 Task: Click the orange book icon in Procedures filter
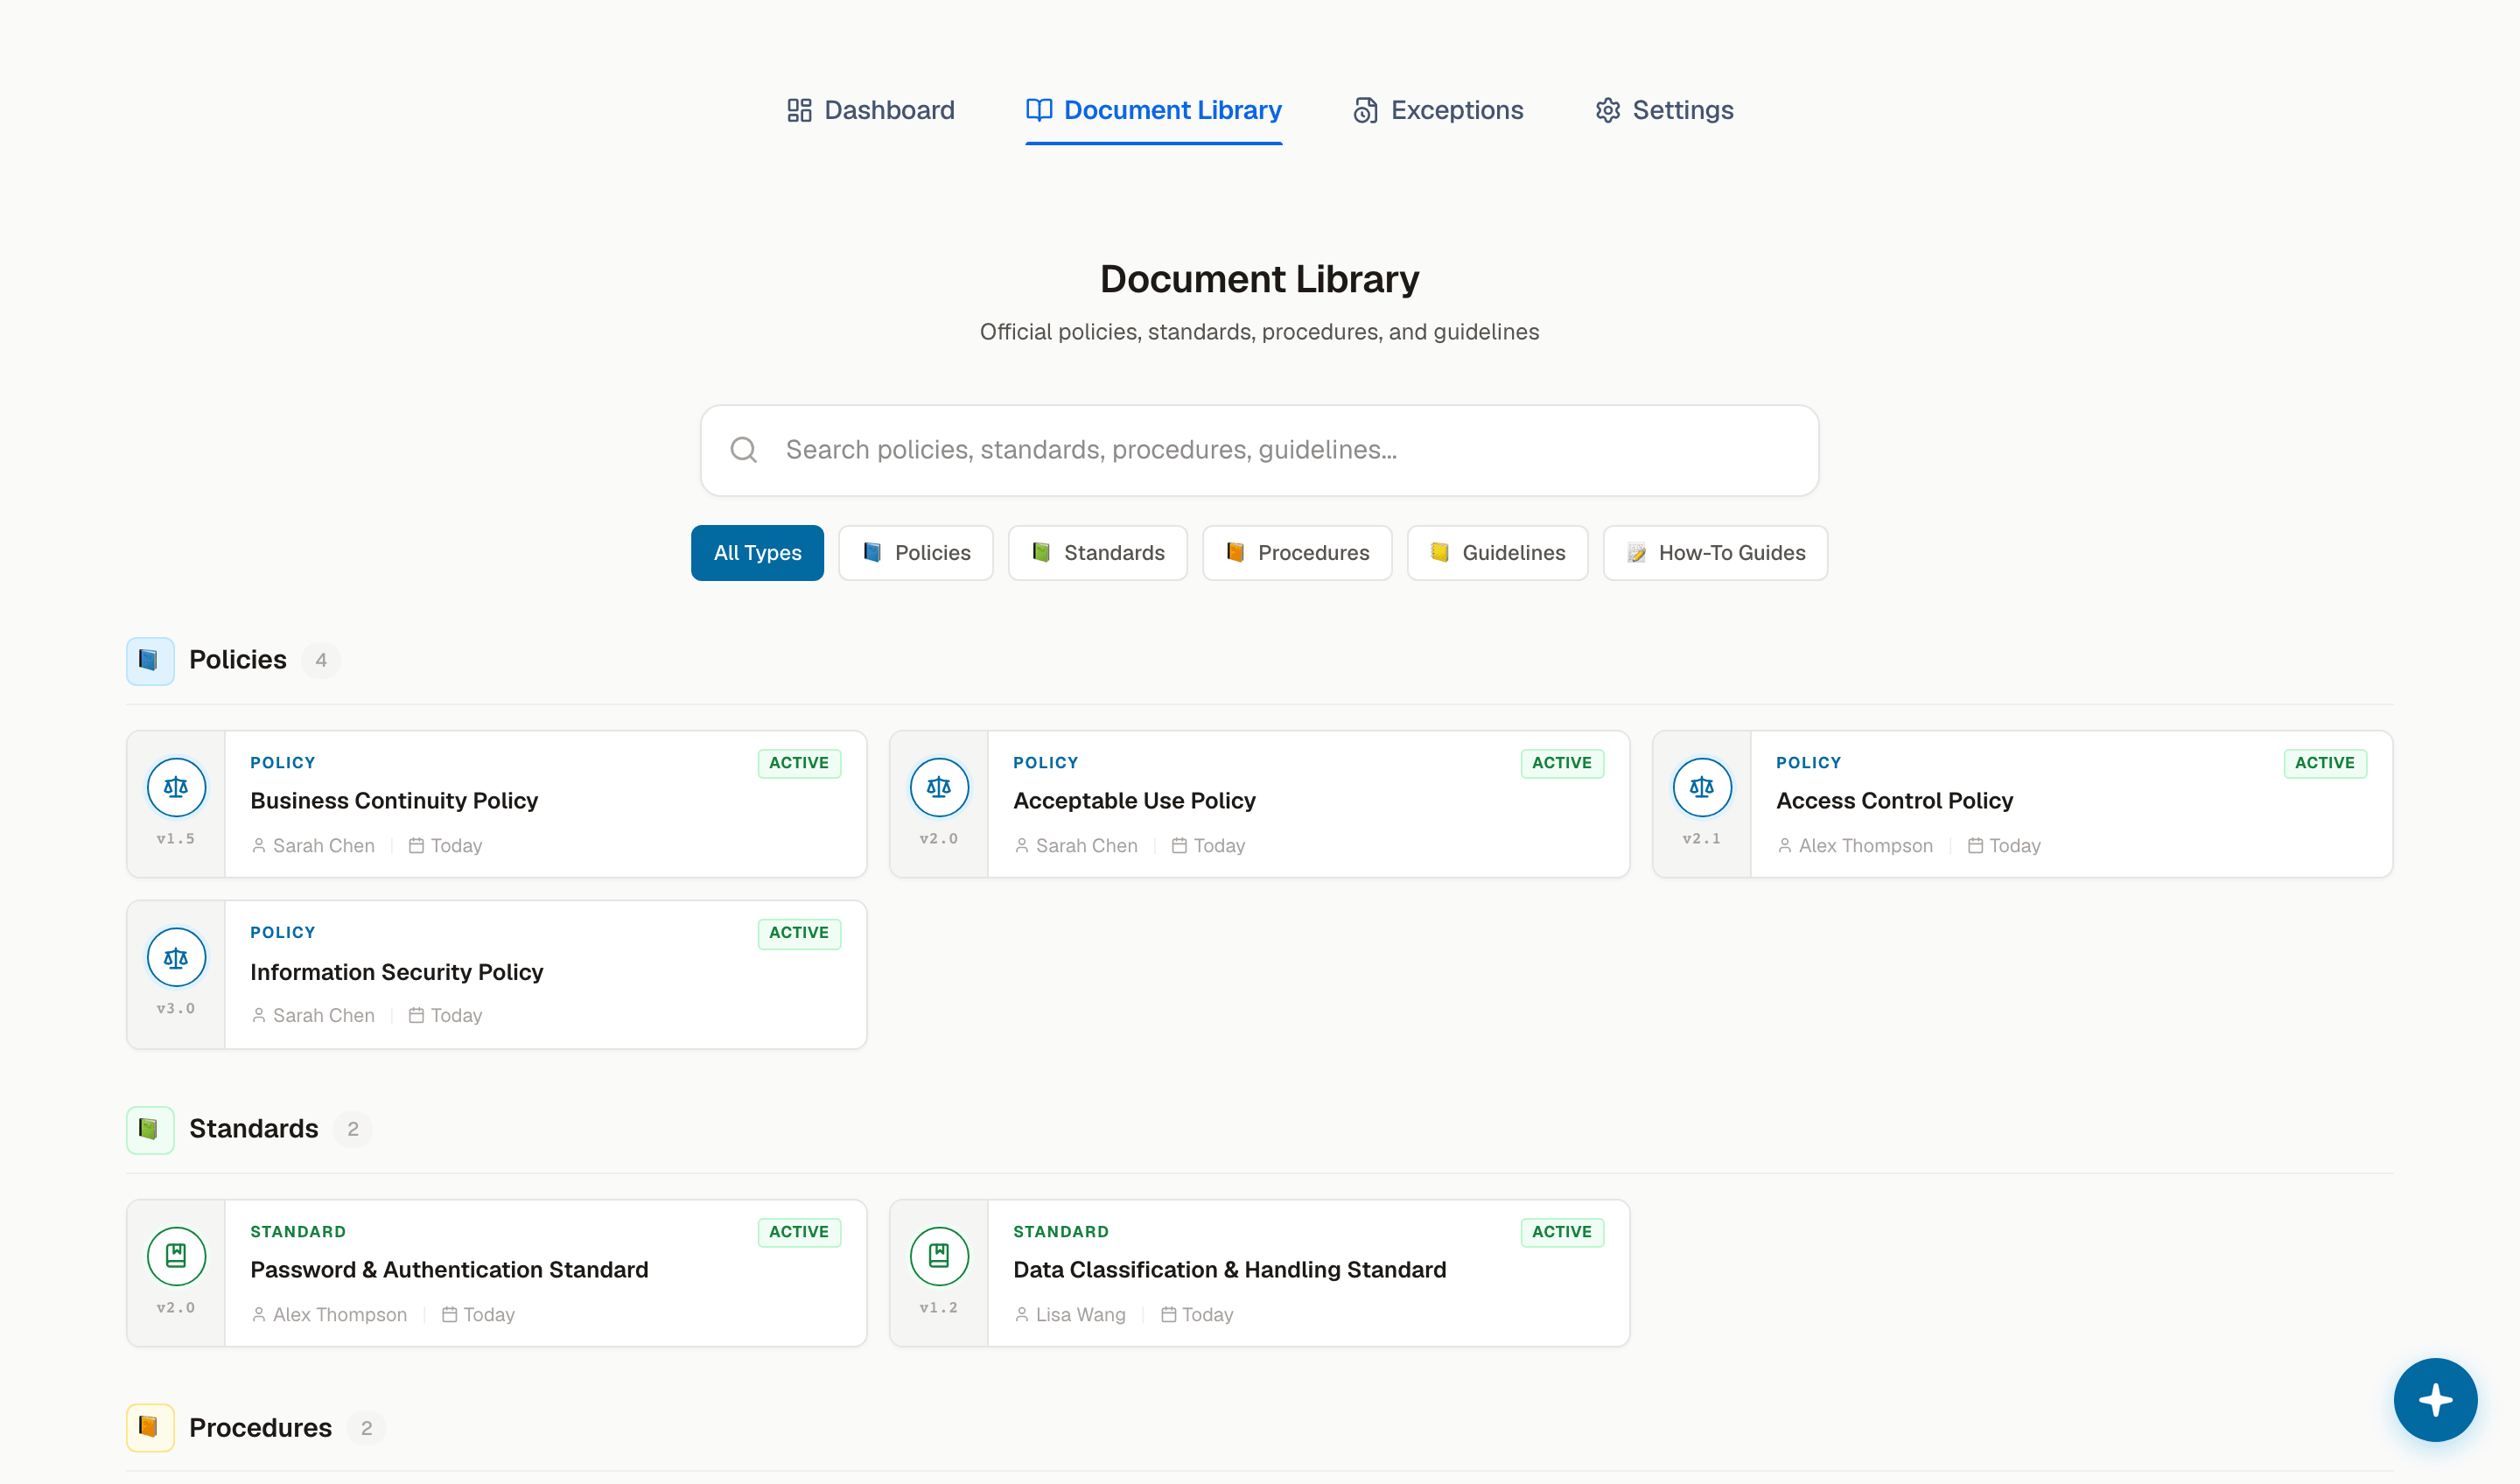tap(1235, 552)
